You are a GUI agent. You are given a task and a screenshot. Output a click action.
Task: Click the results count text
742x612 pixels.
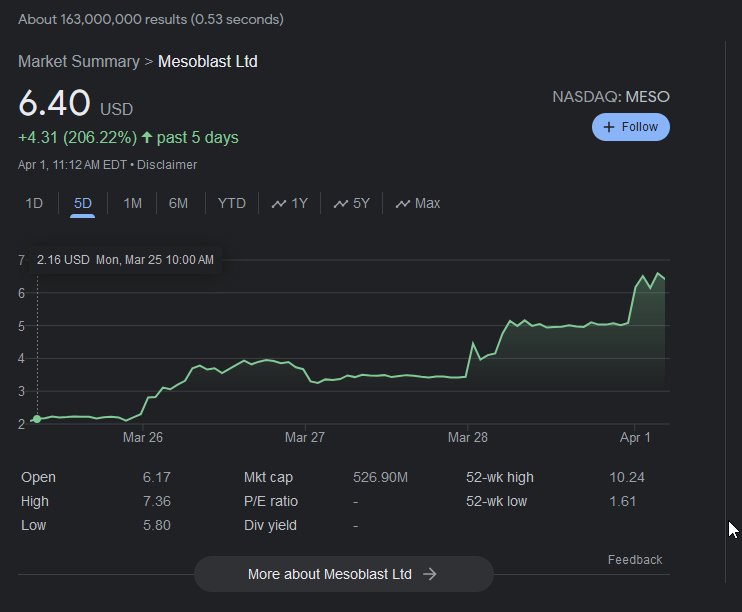tap(151, 19)
